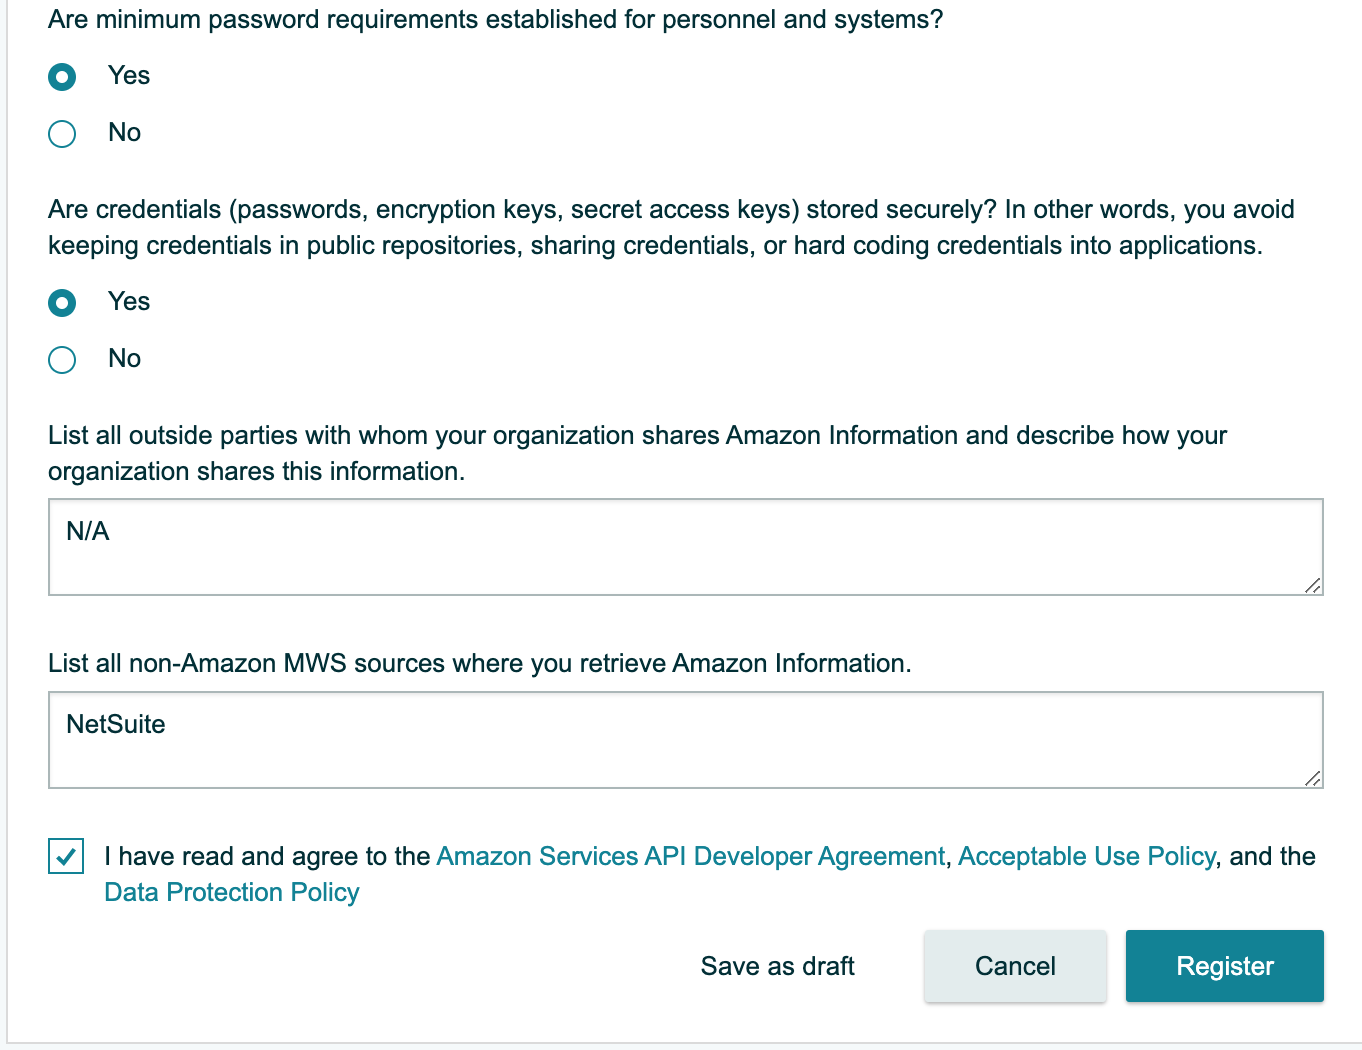This screenshot has height=1050, width=1362.
Task: Click the 'Yes' label text under credentials question
Action: pos(129,302)
